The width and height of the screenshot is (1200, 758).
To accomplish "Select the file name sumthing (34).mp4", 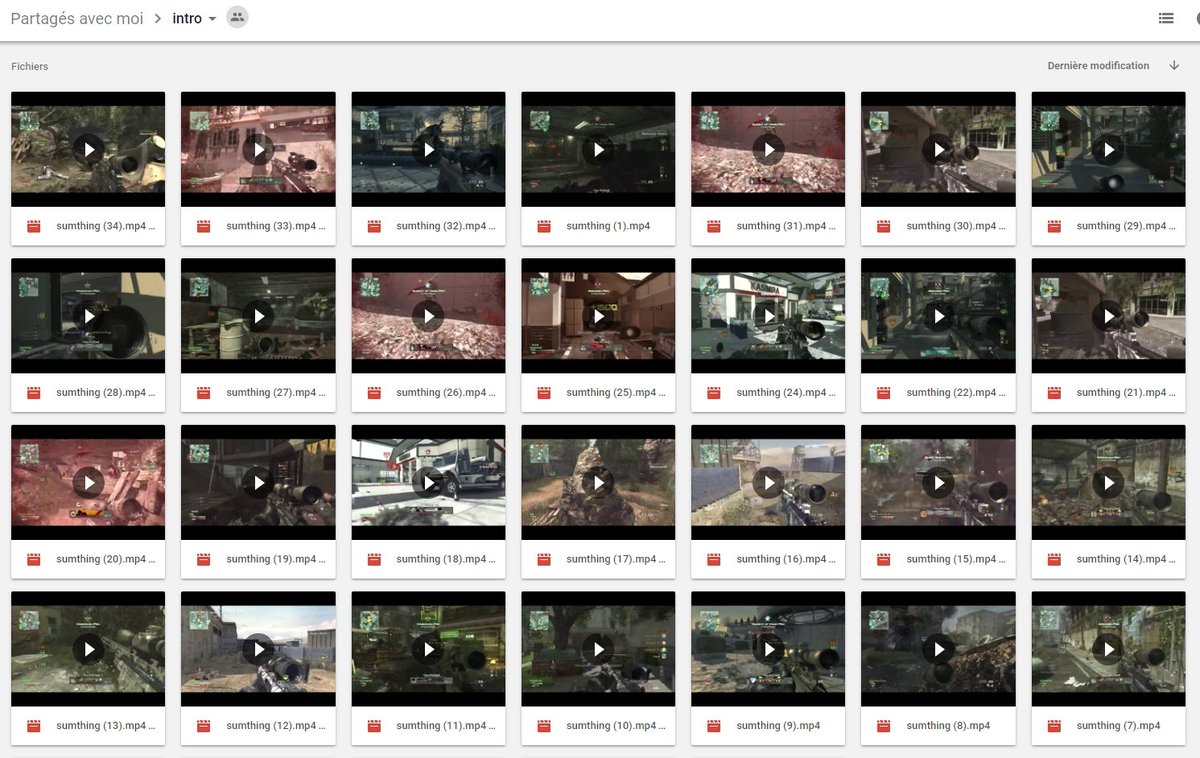I will tap(106, 226).
